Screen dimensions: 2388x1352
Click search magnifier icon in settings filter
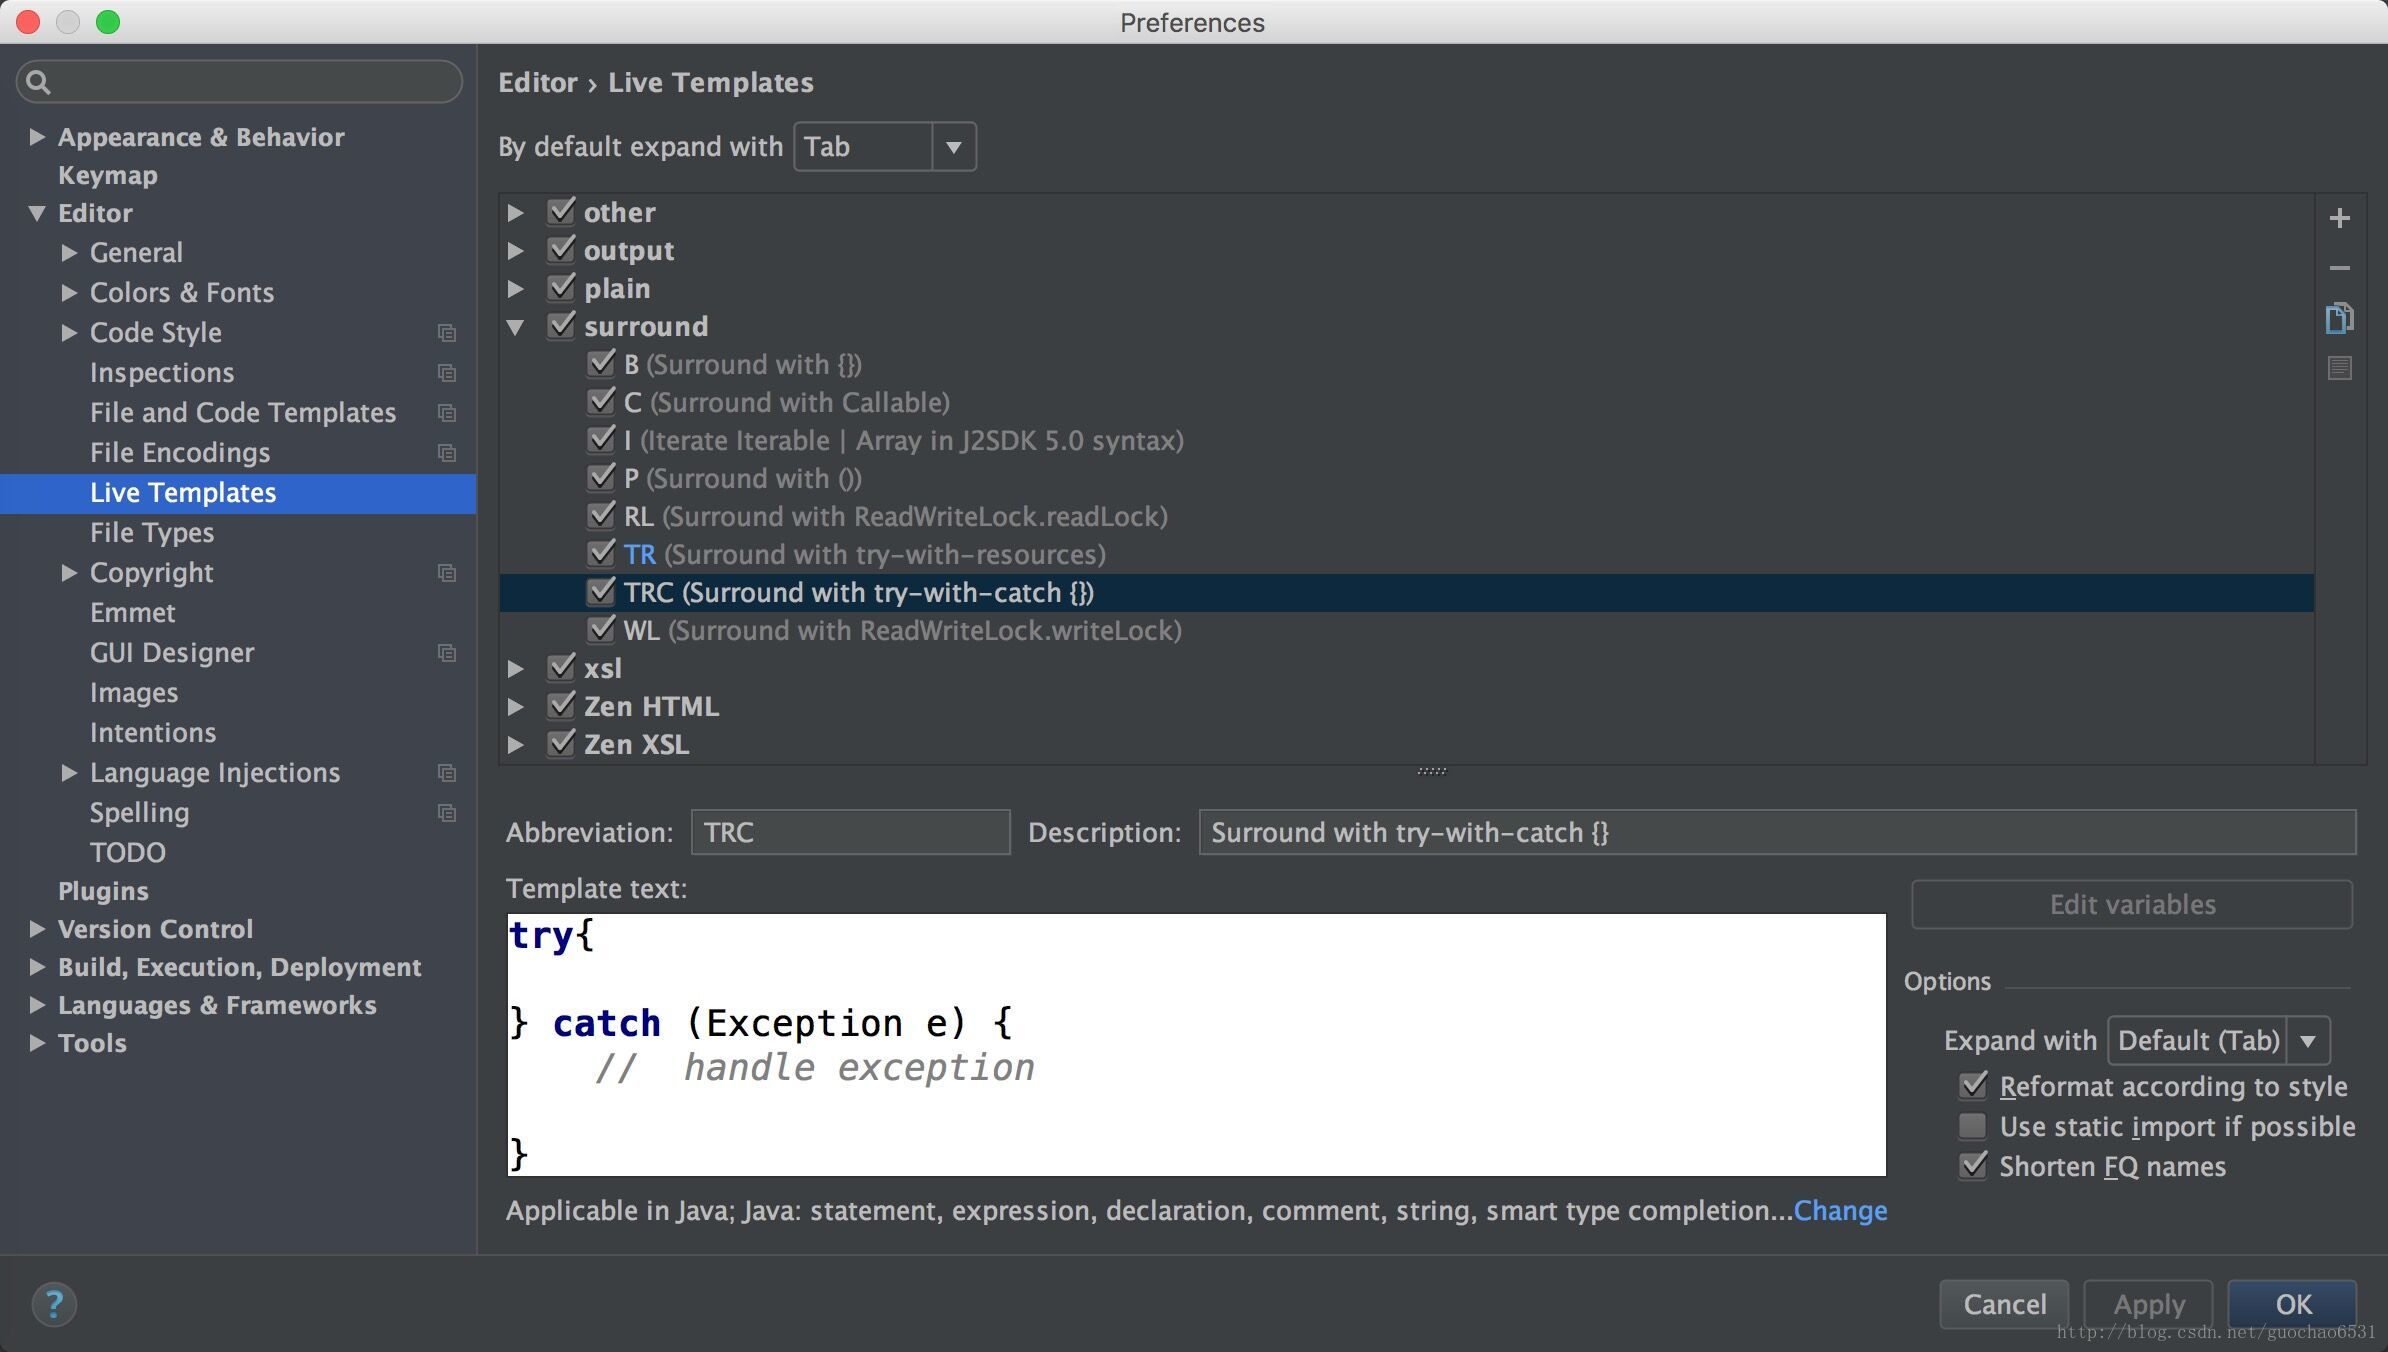pyautogui.click(x=38, y=82)
